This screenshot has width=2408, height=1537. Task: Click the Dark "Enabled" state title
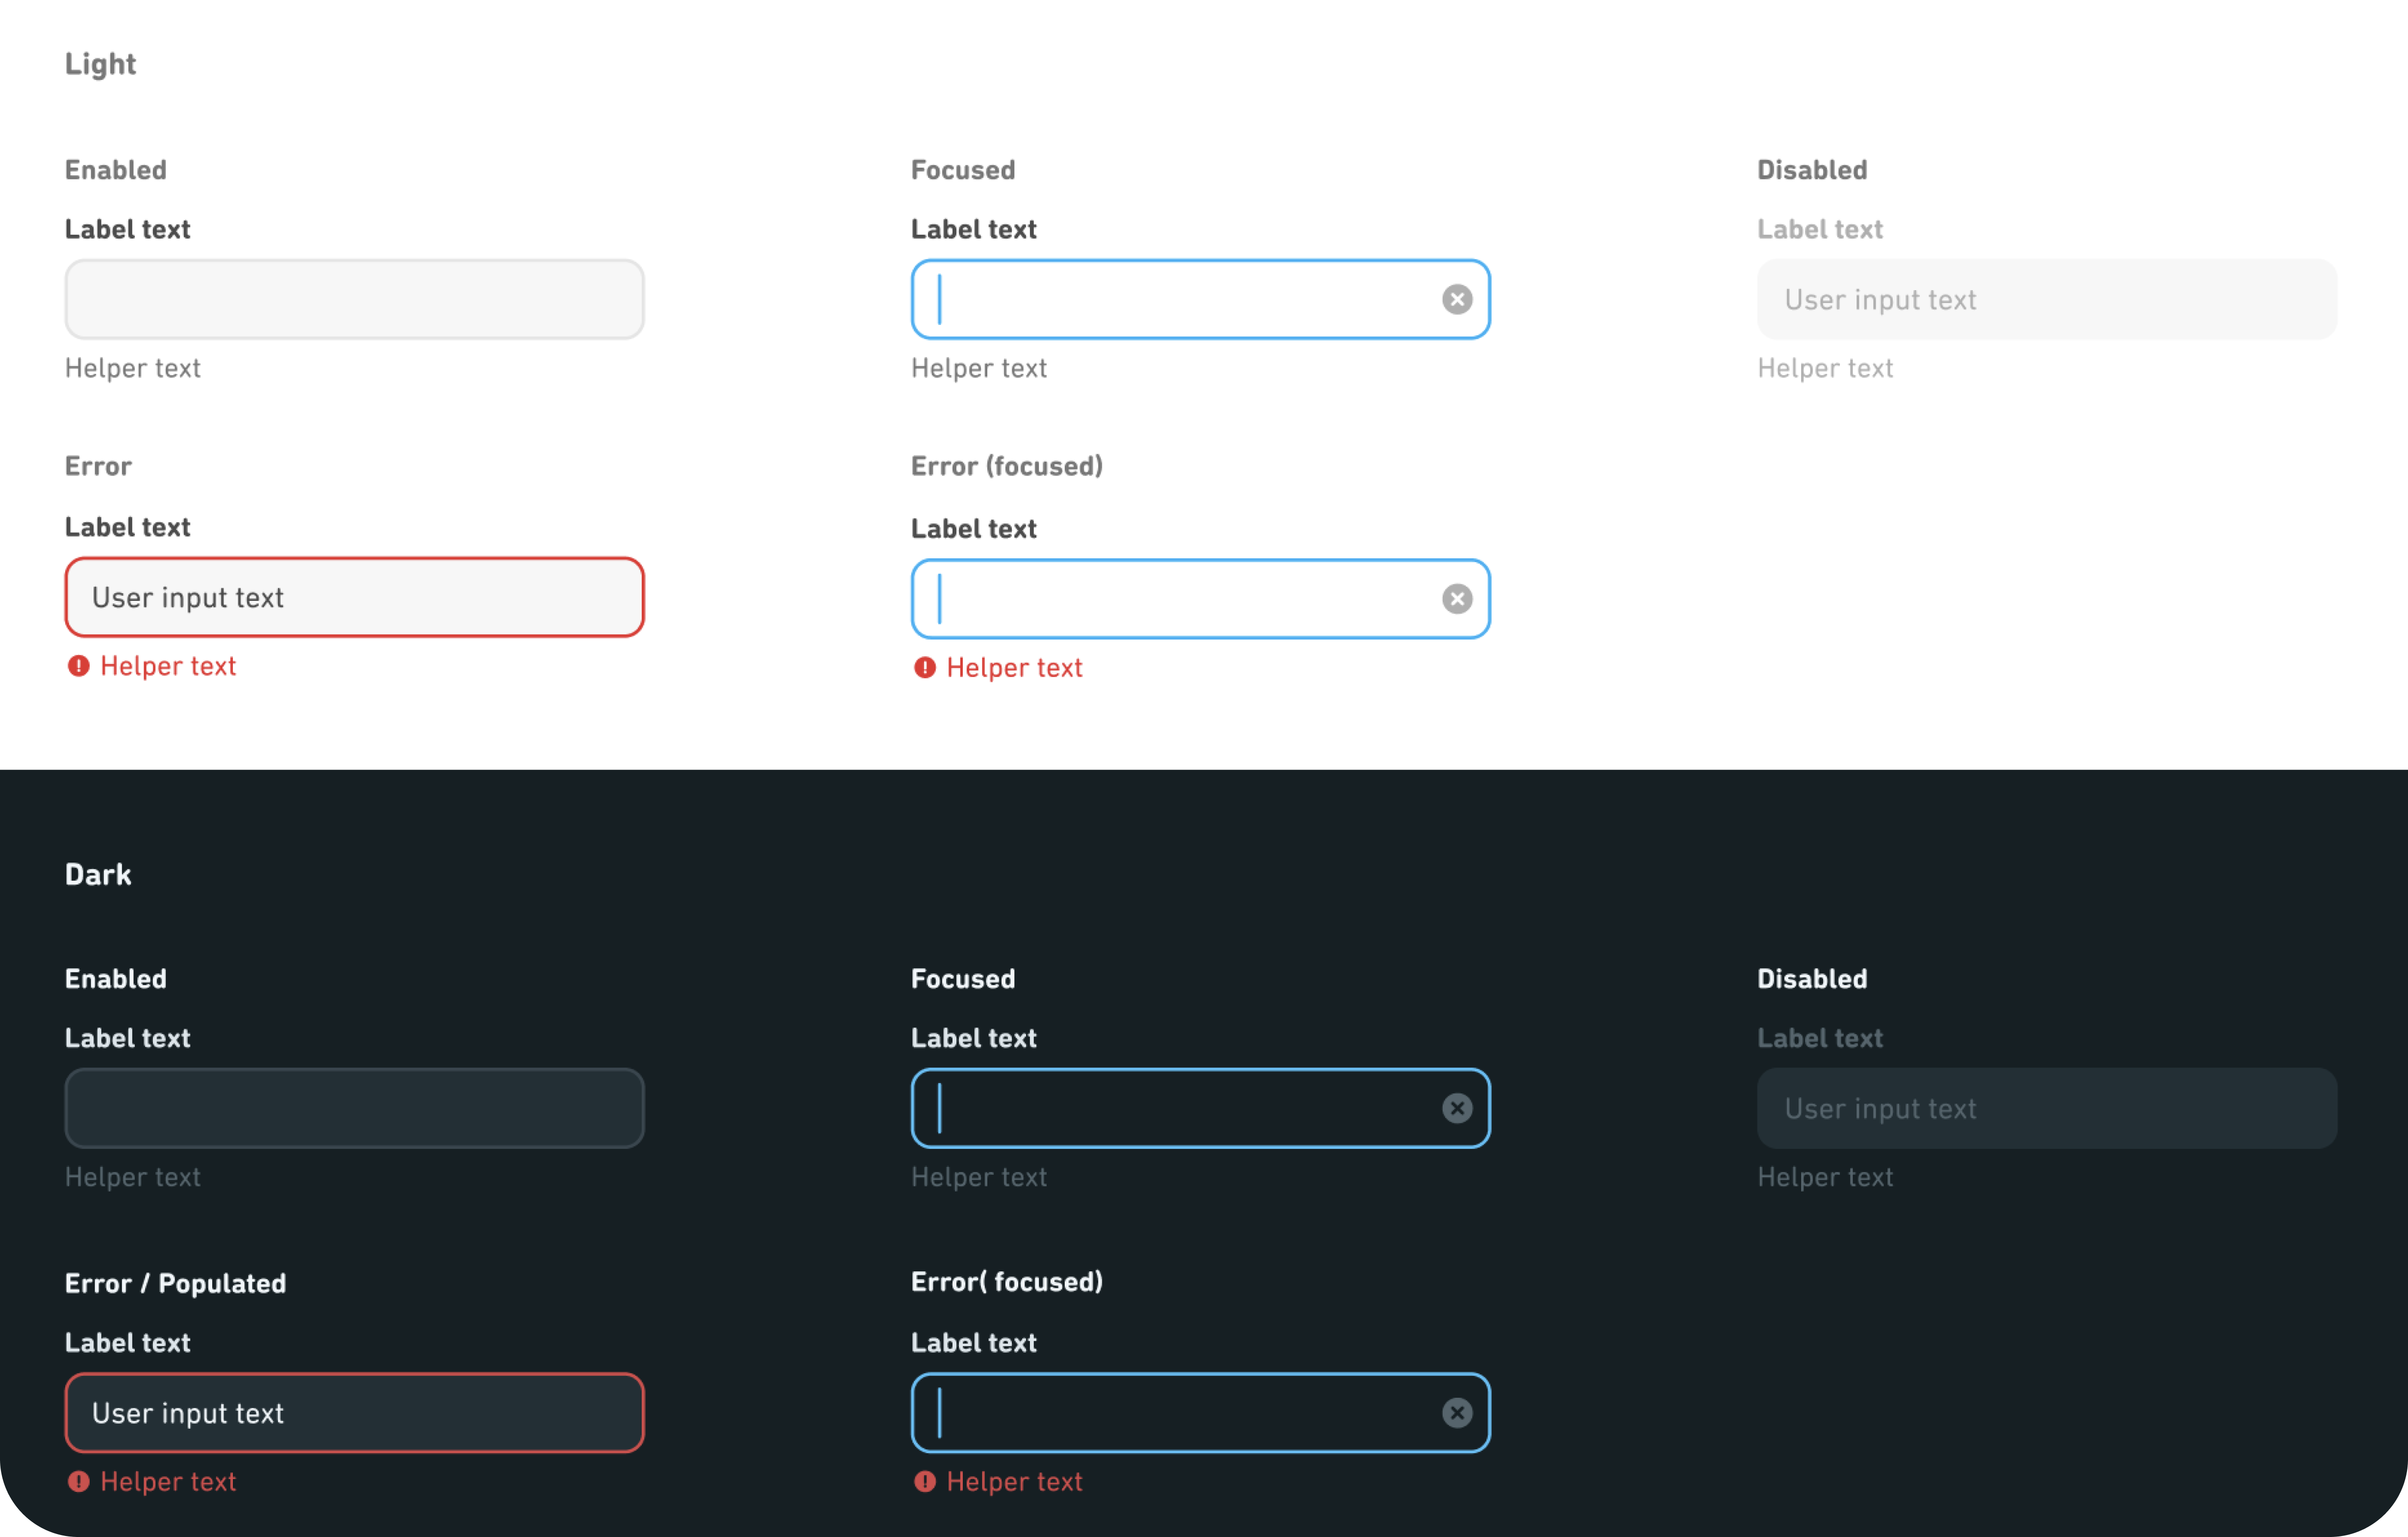pos(116,978)
